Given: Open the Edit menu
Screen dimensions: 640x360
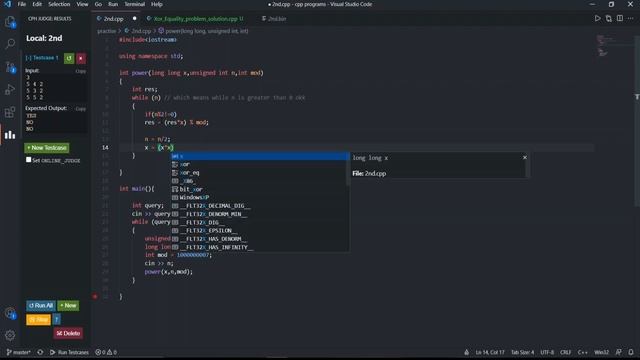Looking at the screenshot, I should pyautogui.click(x=37, y=4).
